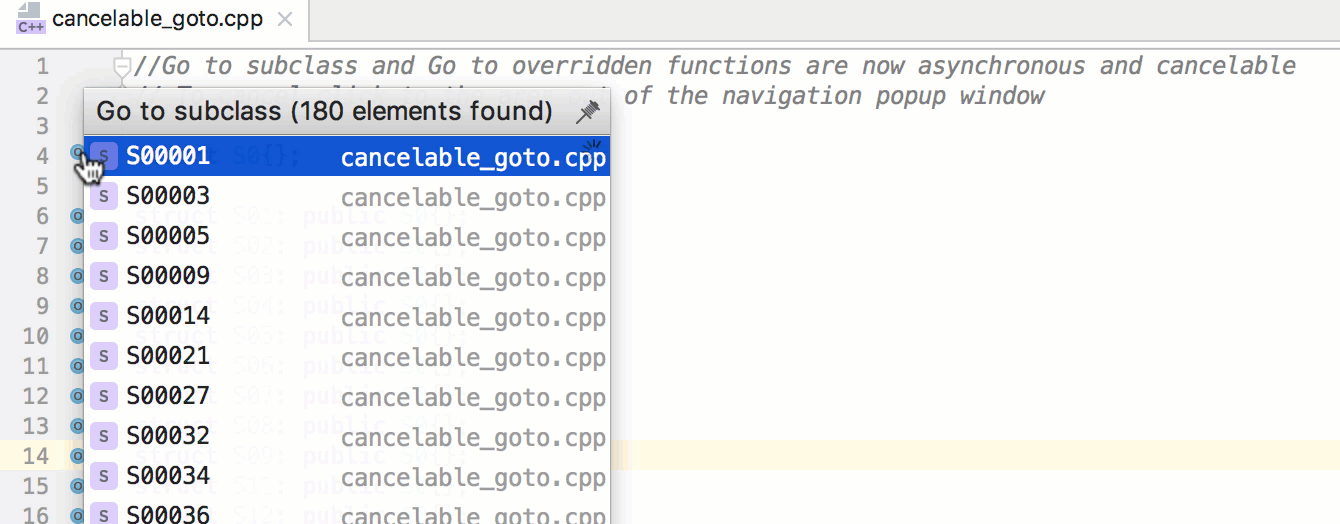Select subclass S00005 in popup list
The width and height of the screenshot is (1340, 524).
(x=347, y=236)
